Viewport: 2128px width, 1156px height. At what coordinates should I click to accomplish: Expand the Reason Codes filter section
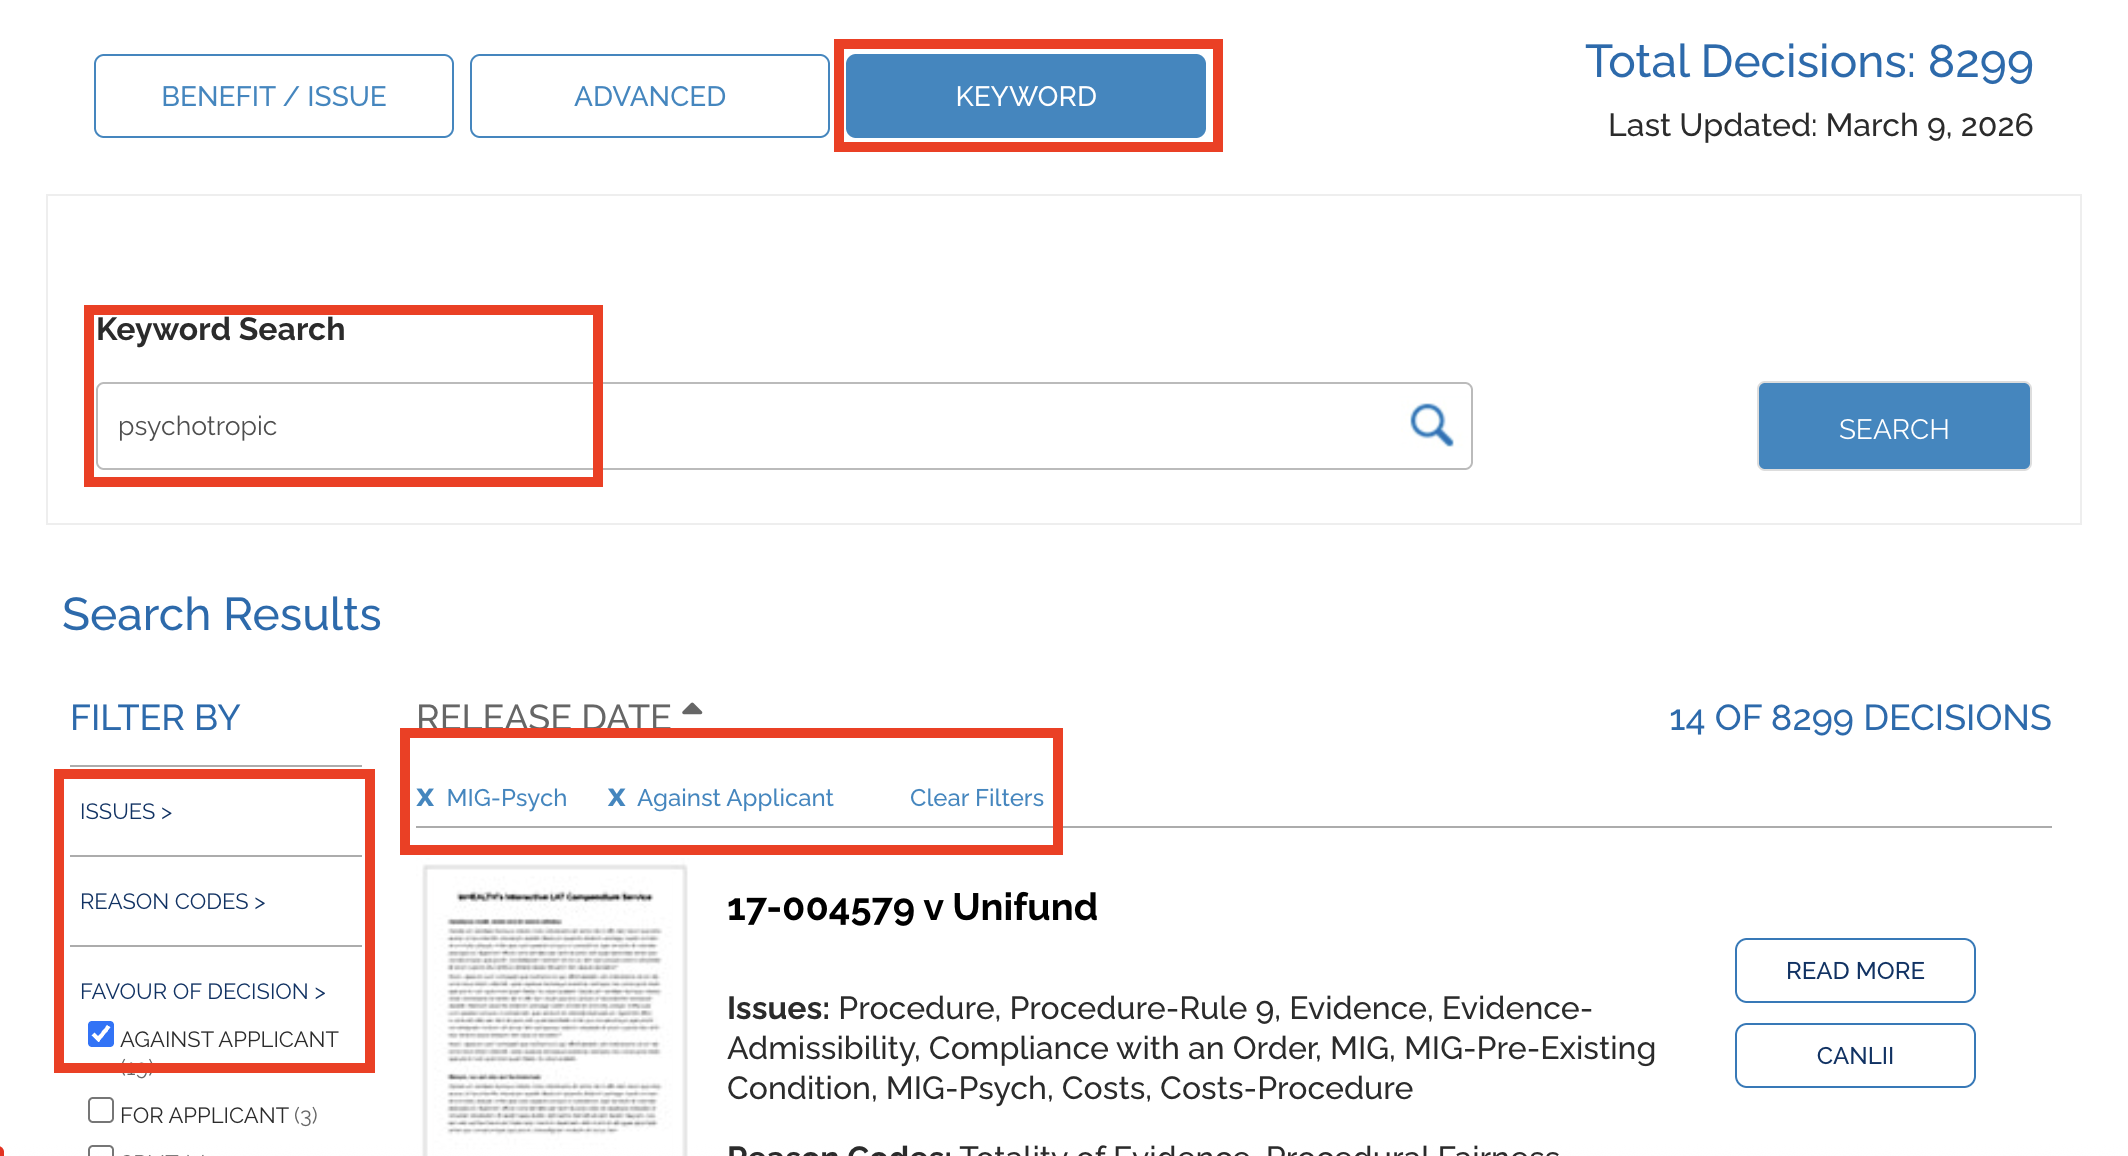pyautogui.click(x=172, y=902)
